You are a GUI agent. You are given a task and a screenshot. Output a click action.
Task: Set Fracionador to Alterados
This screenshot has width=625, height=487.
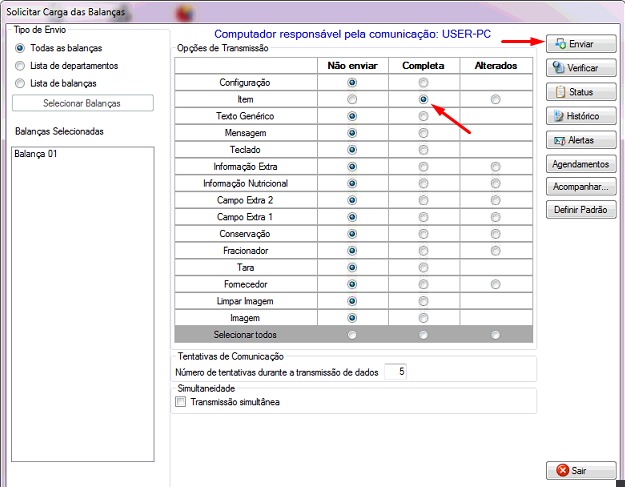pos(495,251)
